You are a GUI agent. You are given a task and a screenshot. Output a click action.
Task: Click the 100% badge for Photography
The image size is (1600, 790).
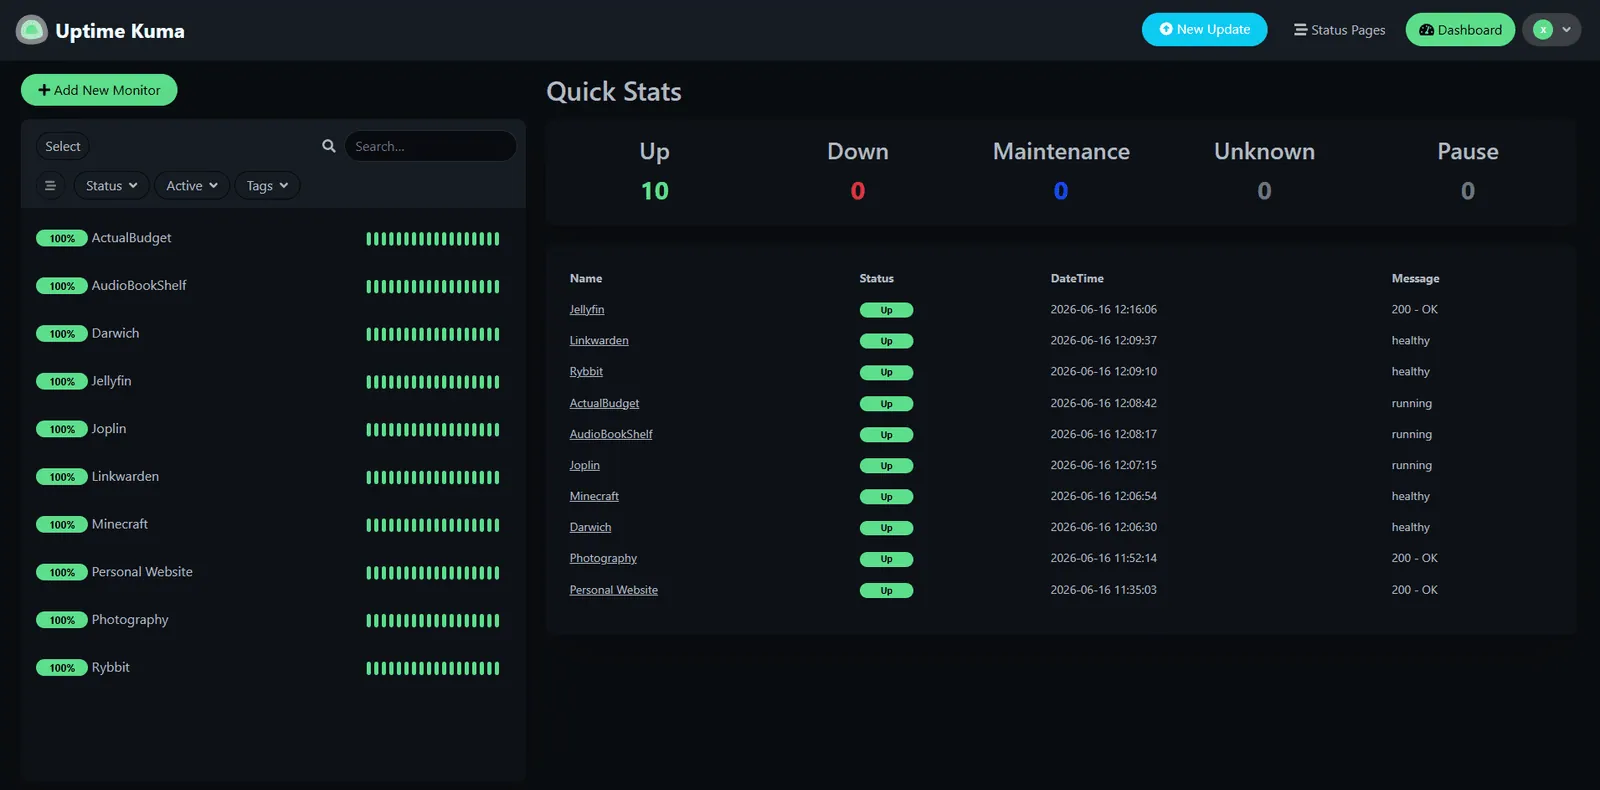pos(62,620)
